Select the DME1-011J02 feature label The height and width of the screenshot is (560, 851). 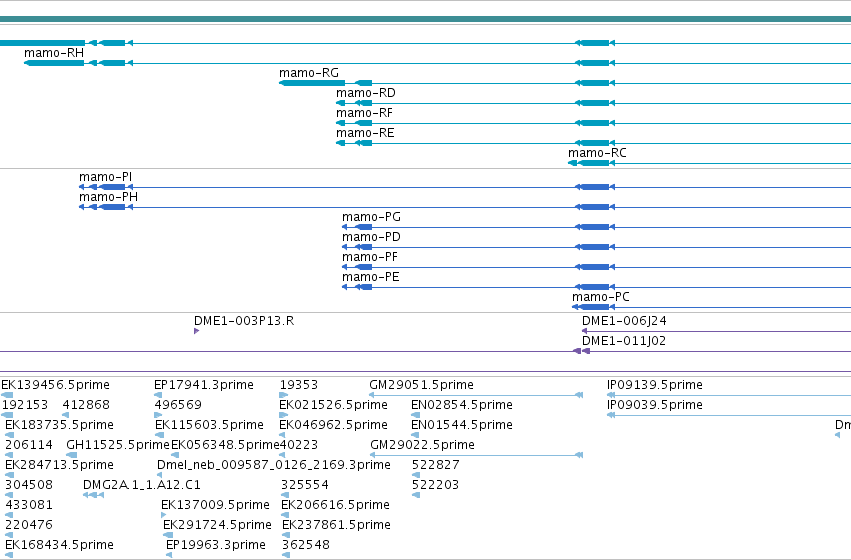(x=624, y=341)
